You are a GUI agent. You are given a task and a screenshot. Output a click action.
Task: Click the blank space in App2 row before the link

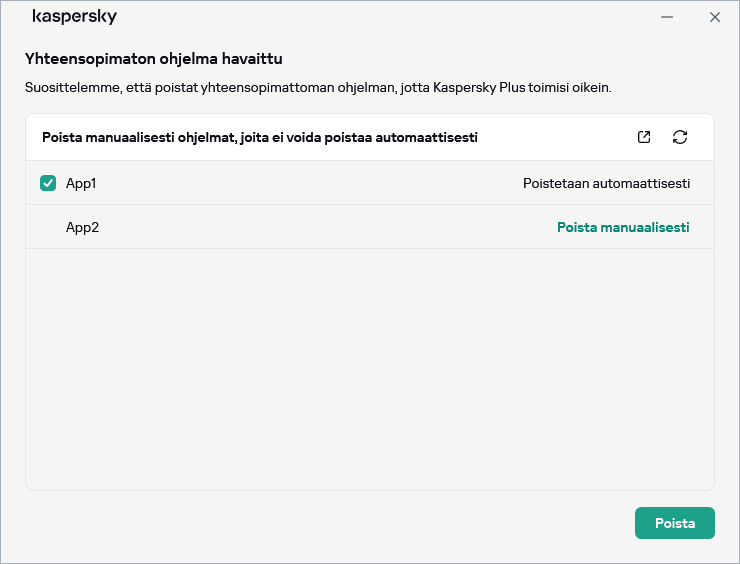point(320,227)
